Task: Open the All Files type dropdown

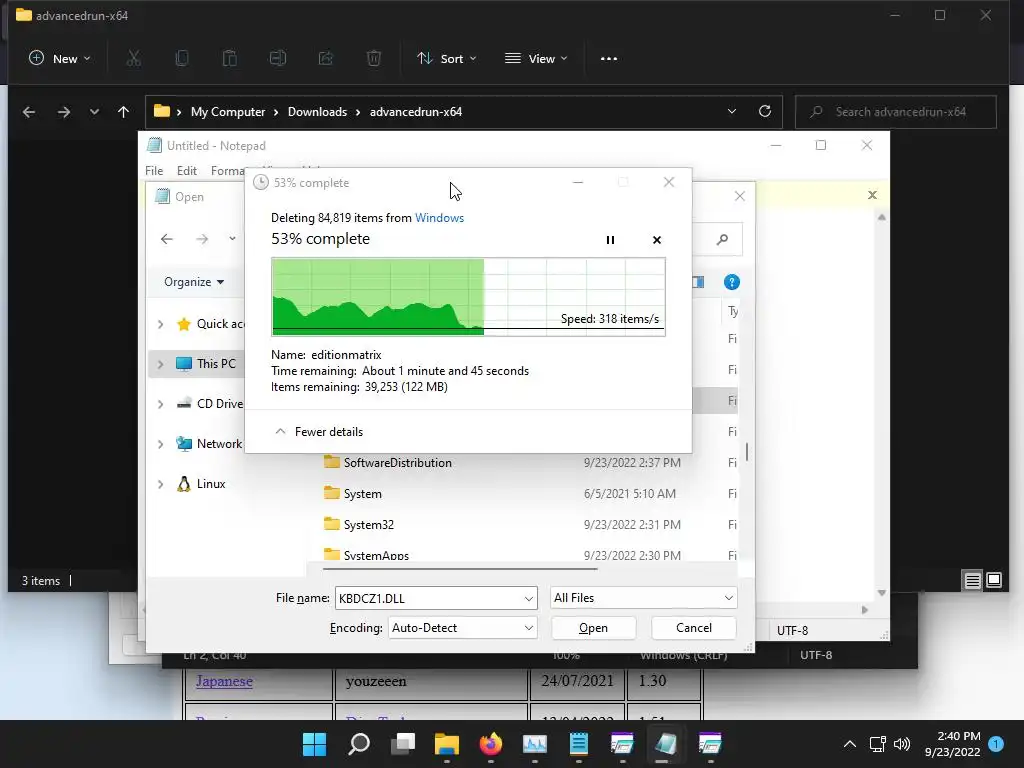Action: click(x=643, y=598)
